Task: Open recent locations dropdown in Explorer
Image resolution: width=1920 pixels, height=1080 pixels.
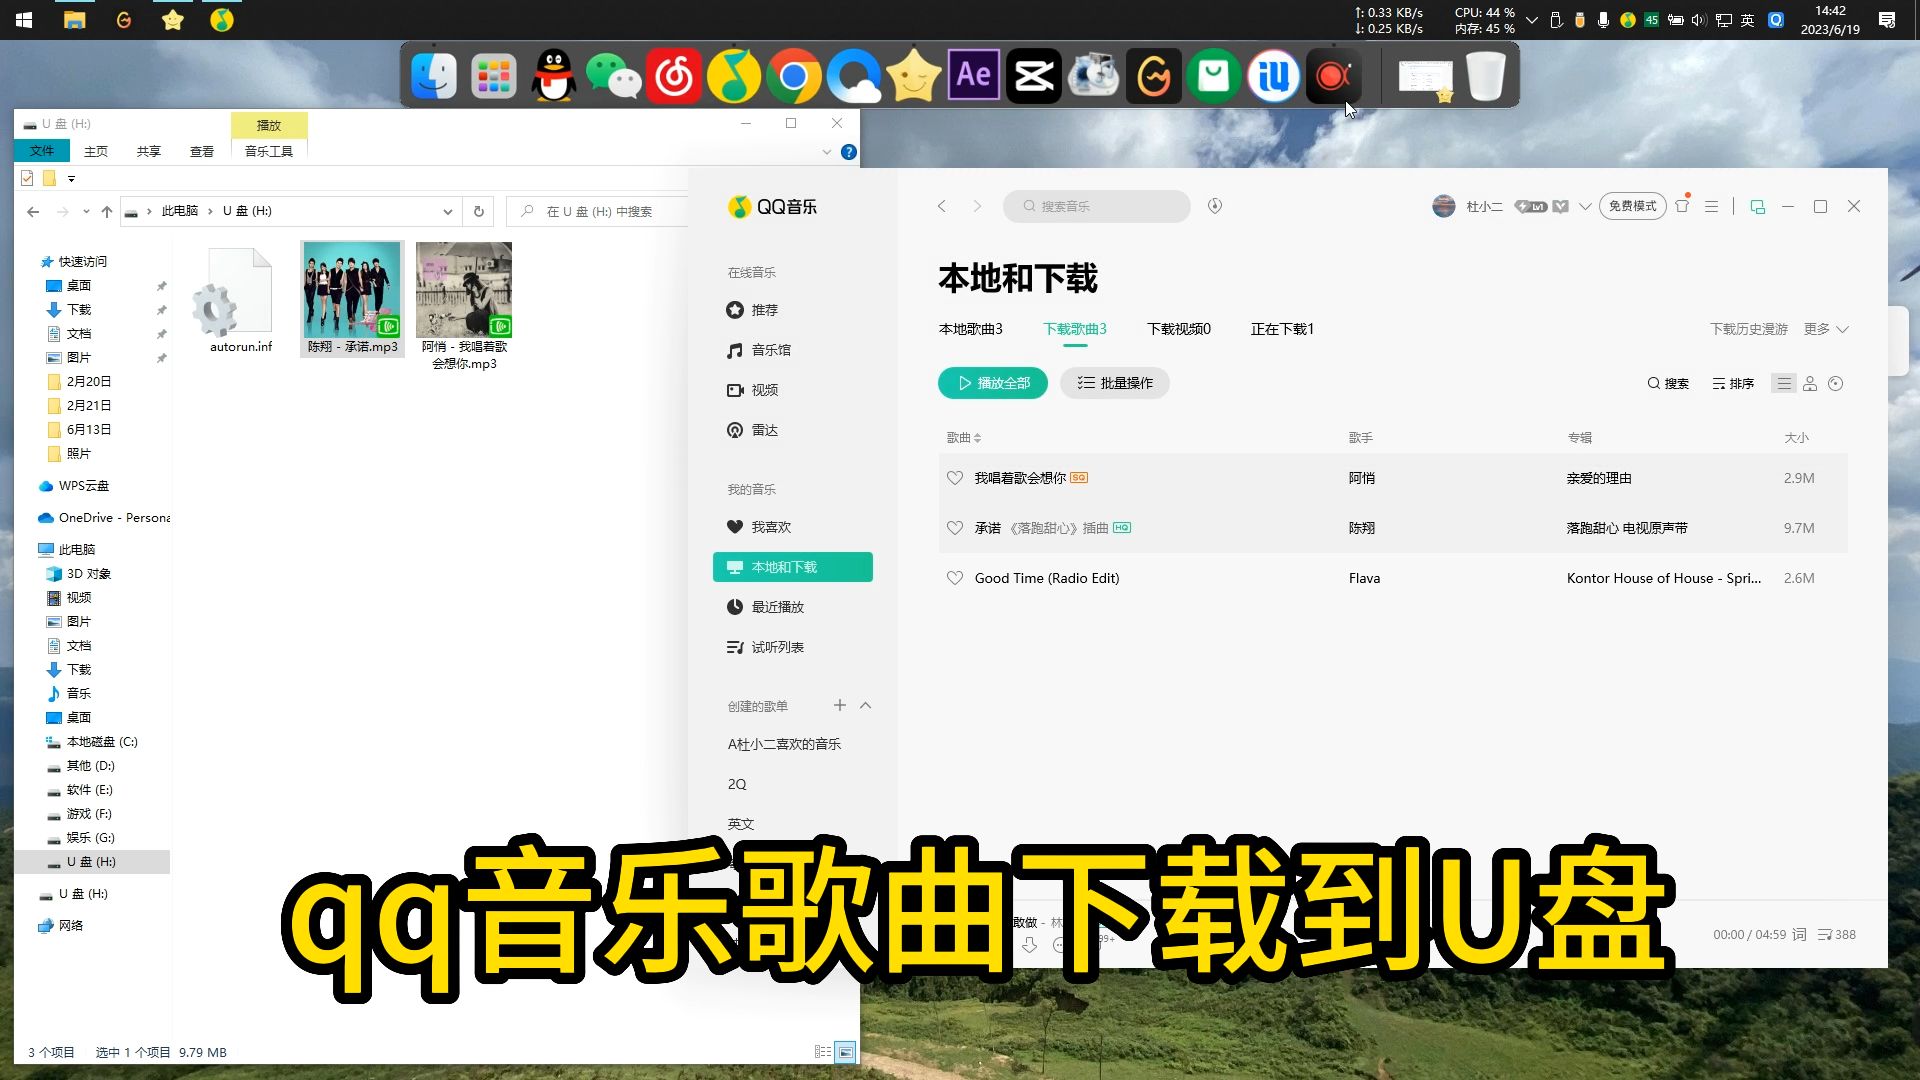Action: 86,211
